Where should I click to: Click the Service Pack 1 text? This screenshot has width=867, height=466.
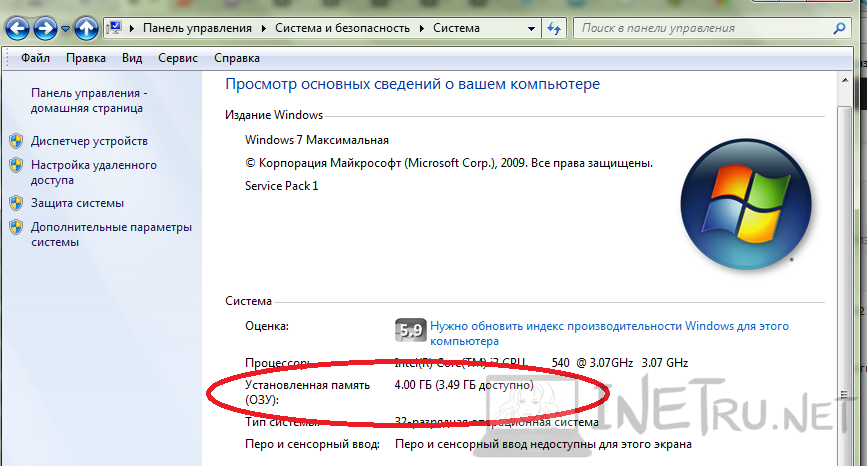[x=281, y=186]
